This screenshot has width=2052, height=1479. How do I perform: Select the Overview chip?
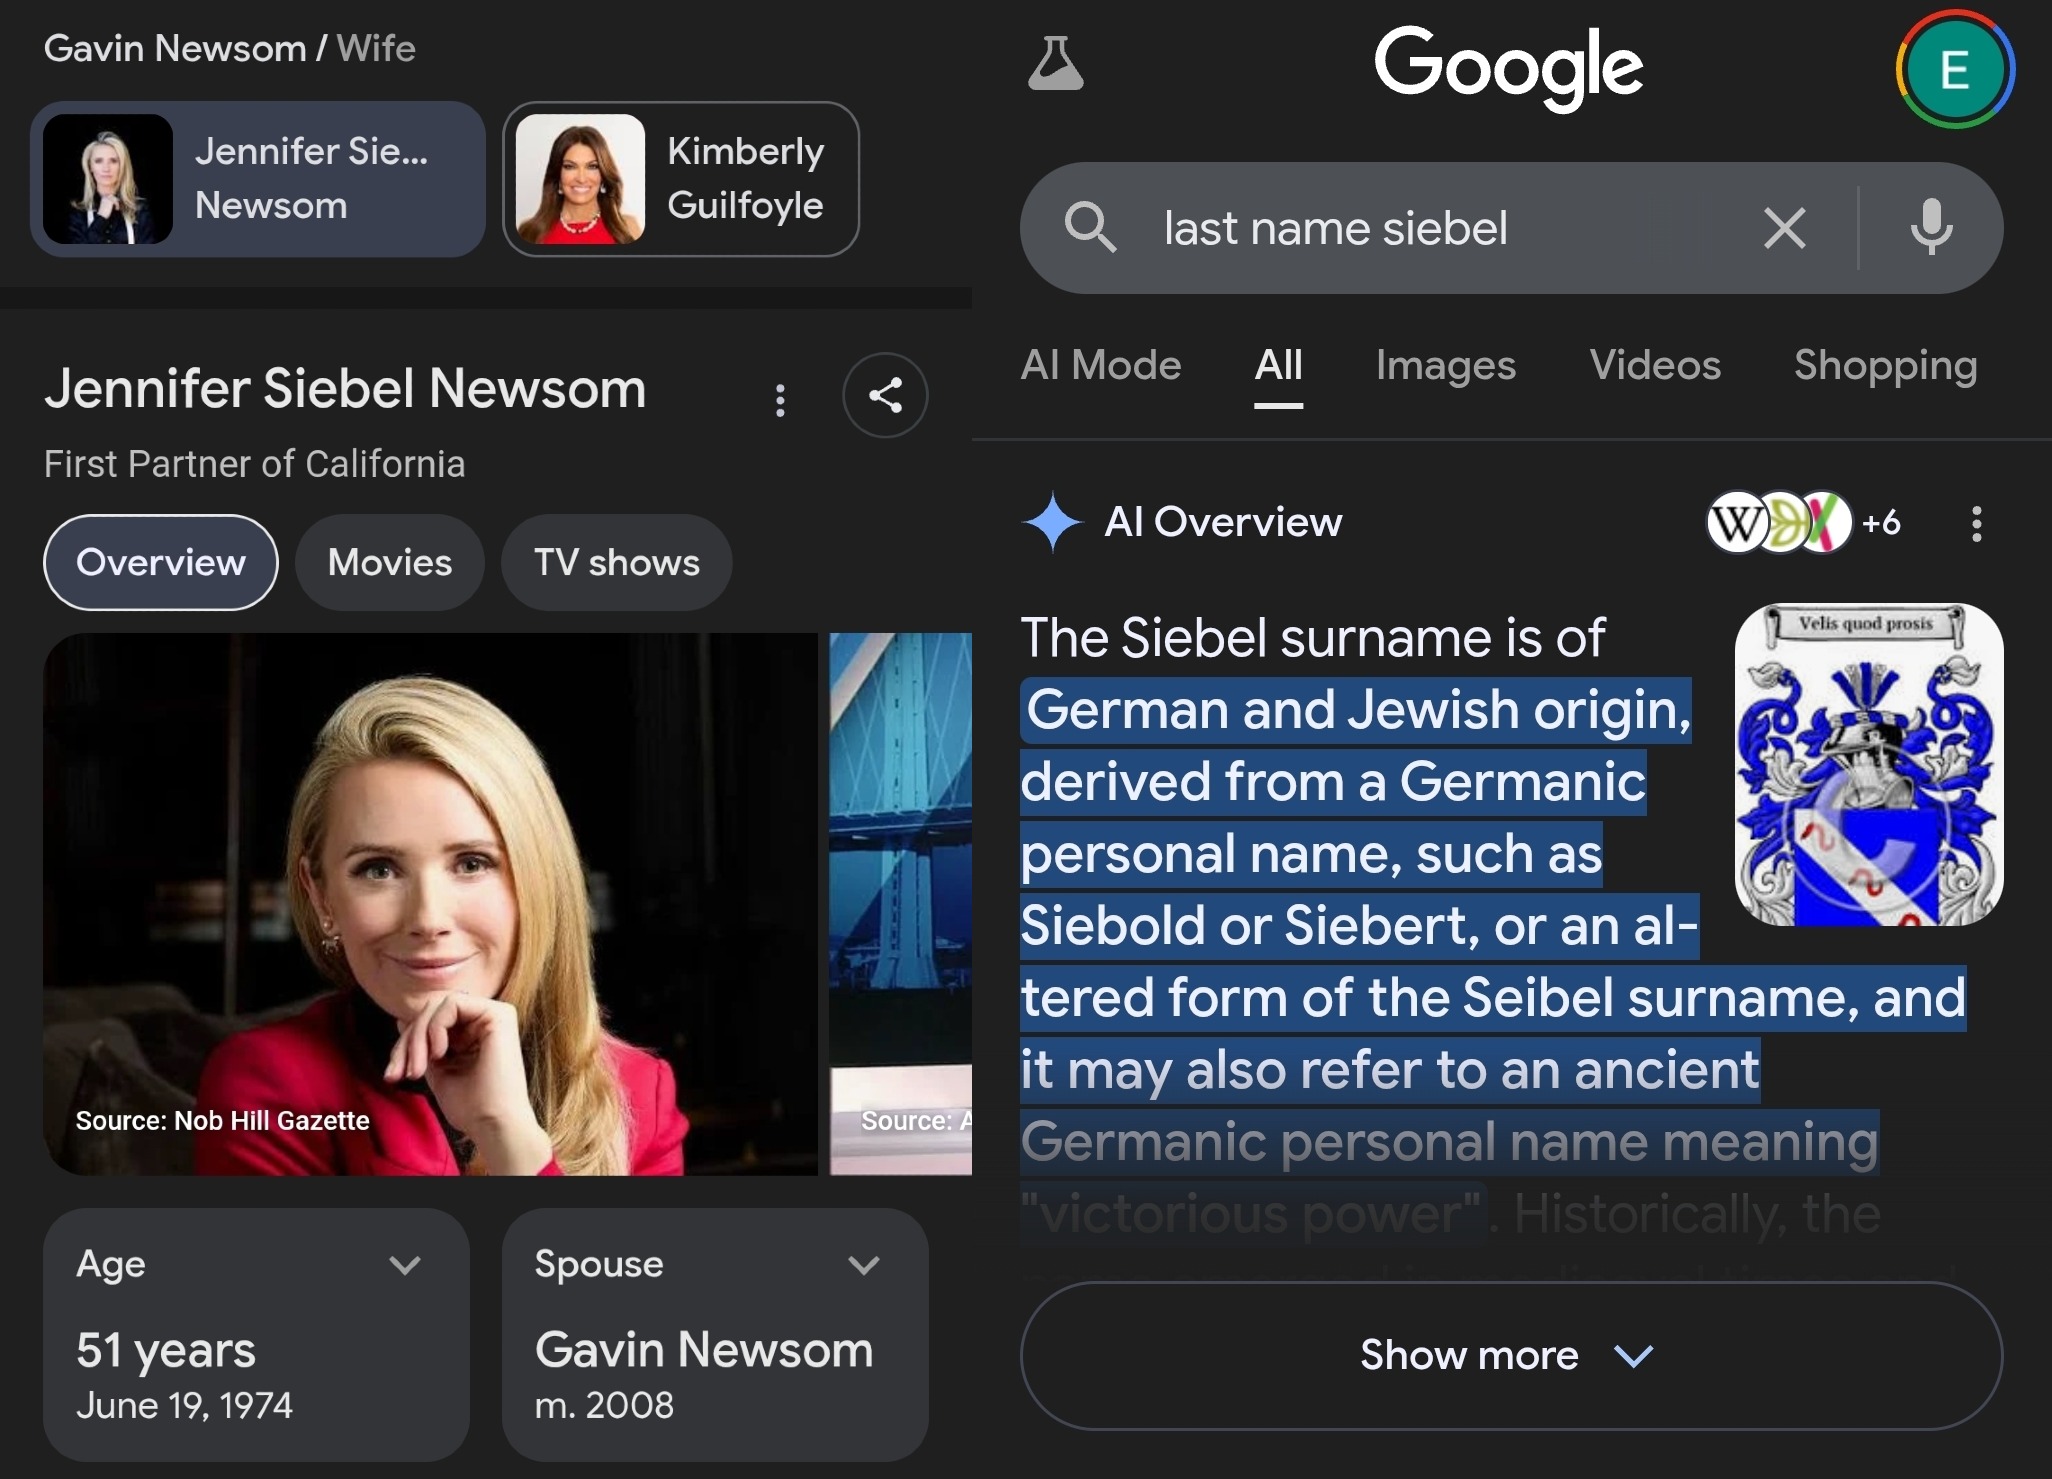[x=160, y=562]
